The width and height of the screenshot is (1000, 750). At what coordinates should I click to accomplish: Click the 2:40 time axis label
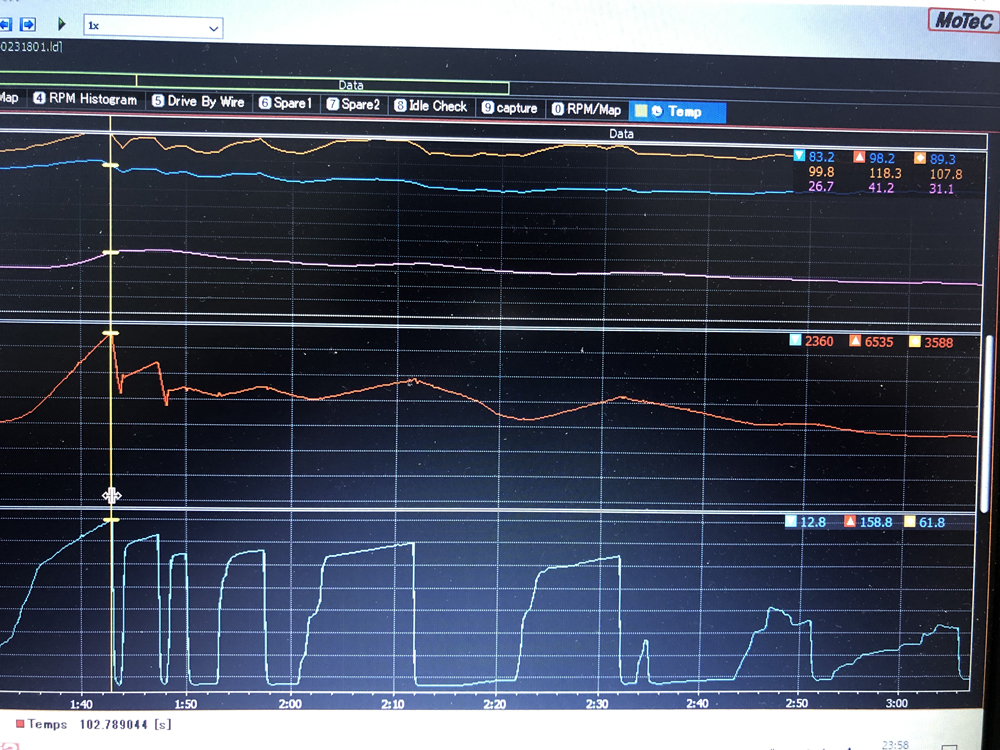coord(697,703)
